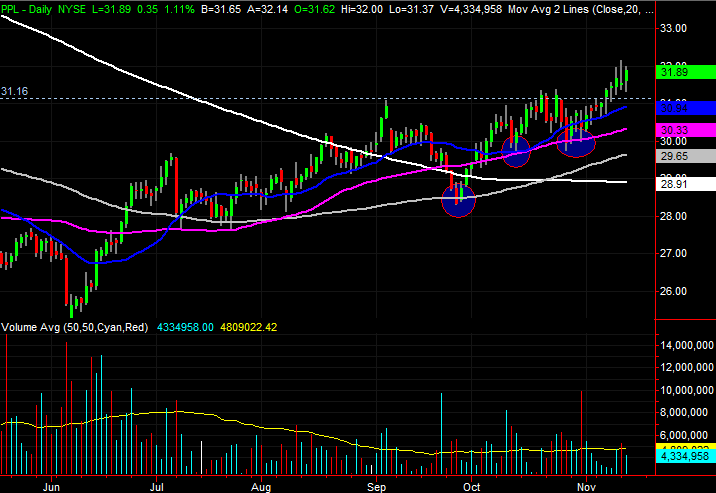Select the L=31.89 last price readout
The height and width of the screenshot is (493, 716).
coord(113,9)
